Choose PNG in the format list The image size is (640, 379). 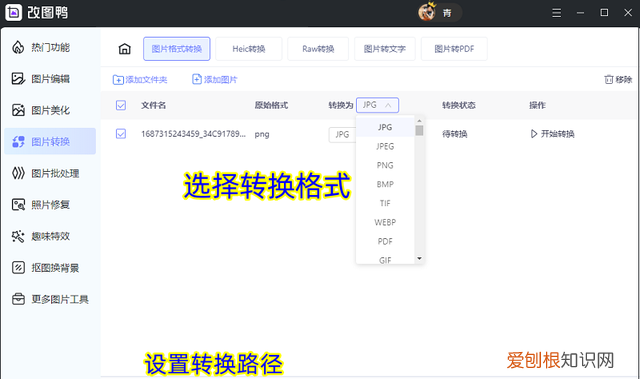(x=385, y=165)
